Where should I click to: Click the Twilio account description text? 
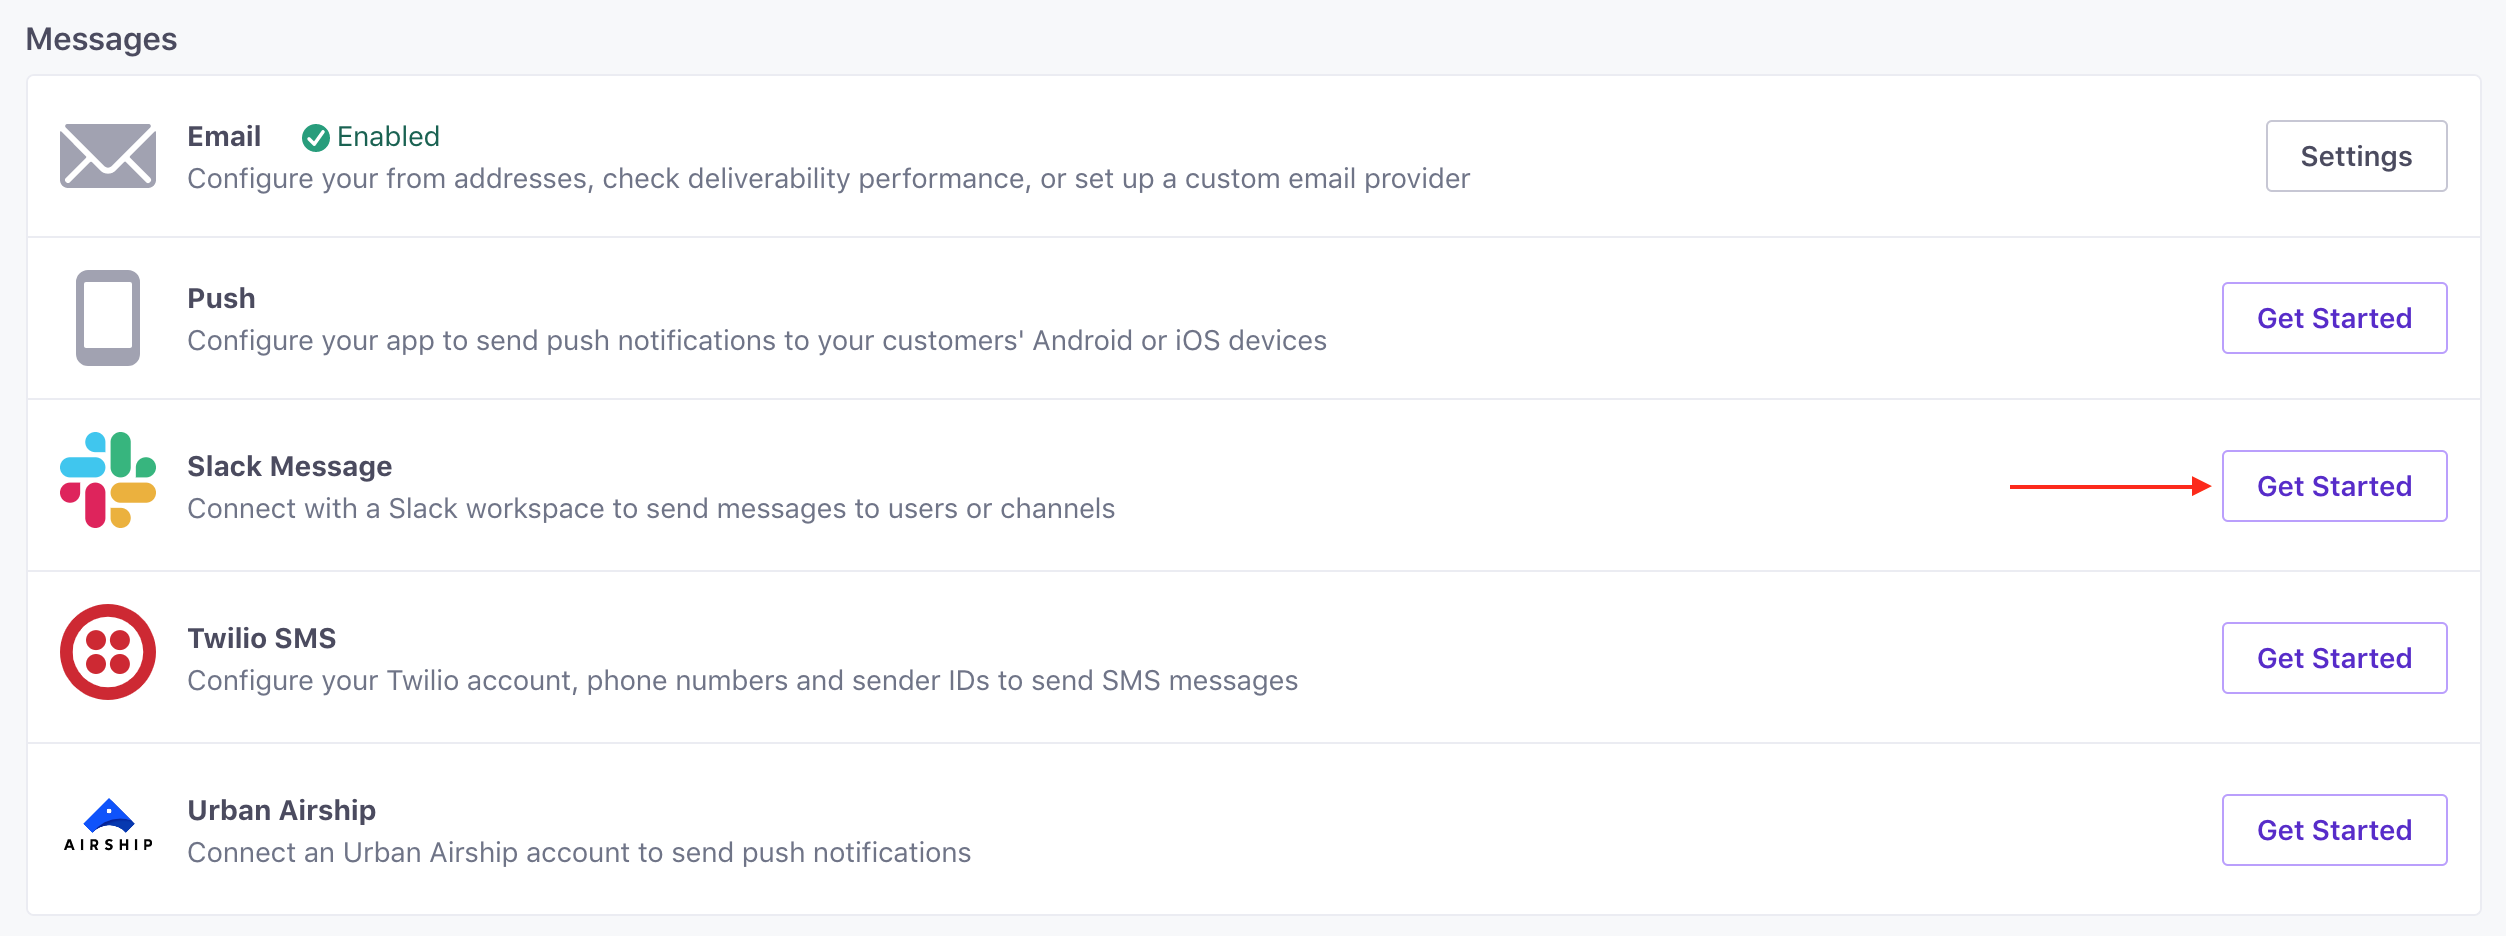tap(742, 681)
